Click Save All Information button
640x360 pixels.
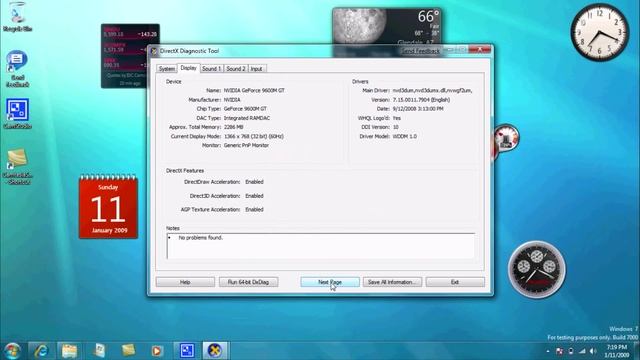point(392,282)
